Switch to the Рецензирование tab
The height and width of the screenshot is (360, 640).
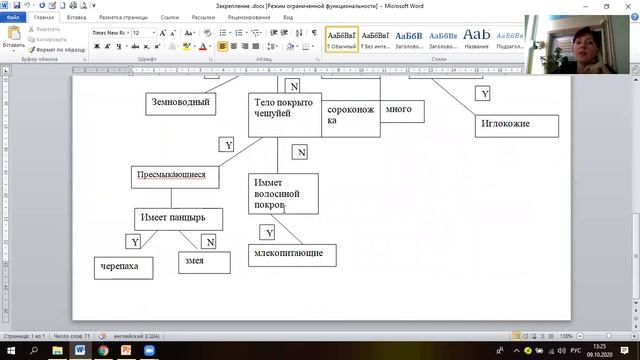249,17
